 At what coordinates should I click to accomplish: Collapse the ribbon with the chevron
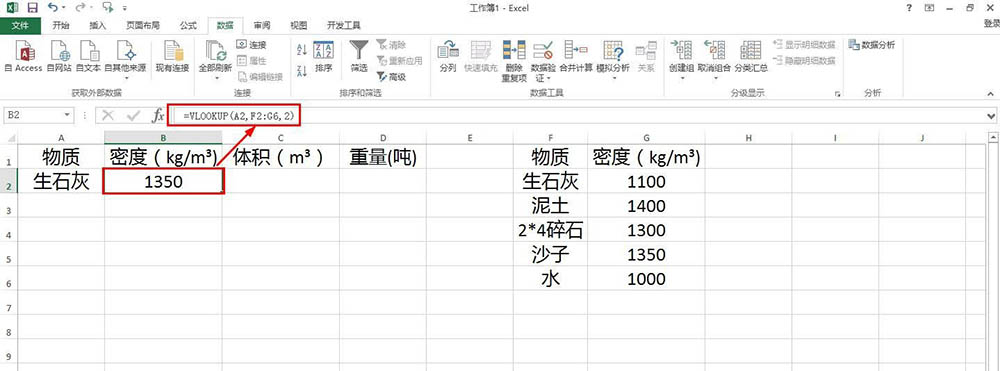pos(991,94)
